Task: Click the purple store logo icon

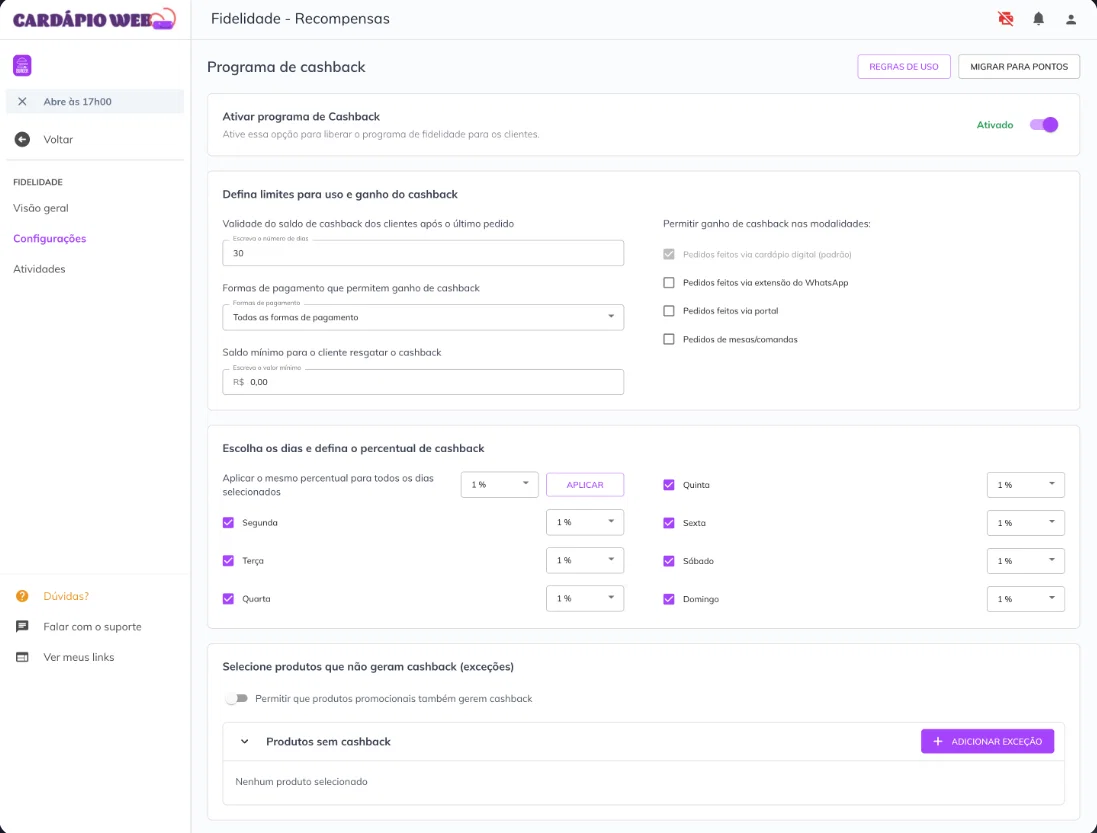Action: pyautogui.click(x=22, y=65)
